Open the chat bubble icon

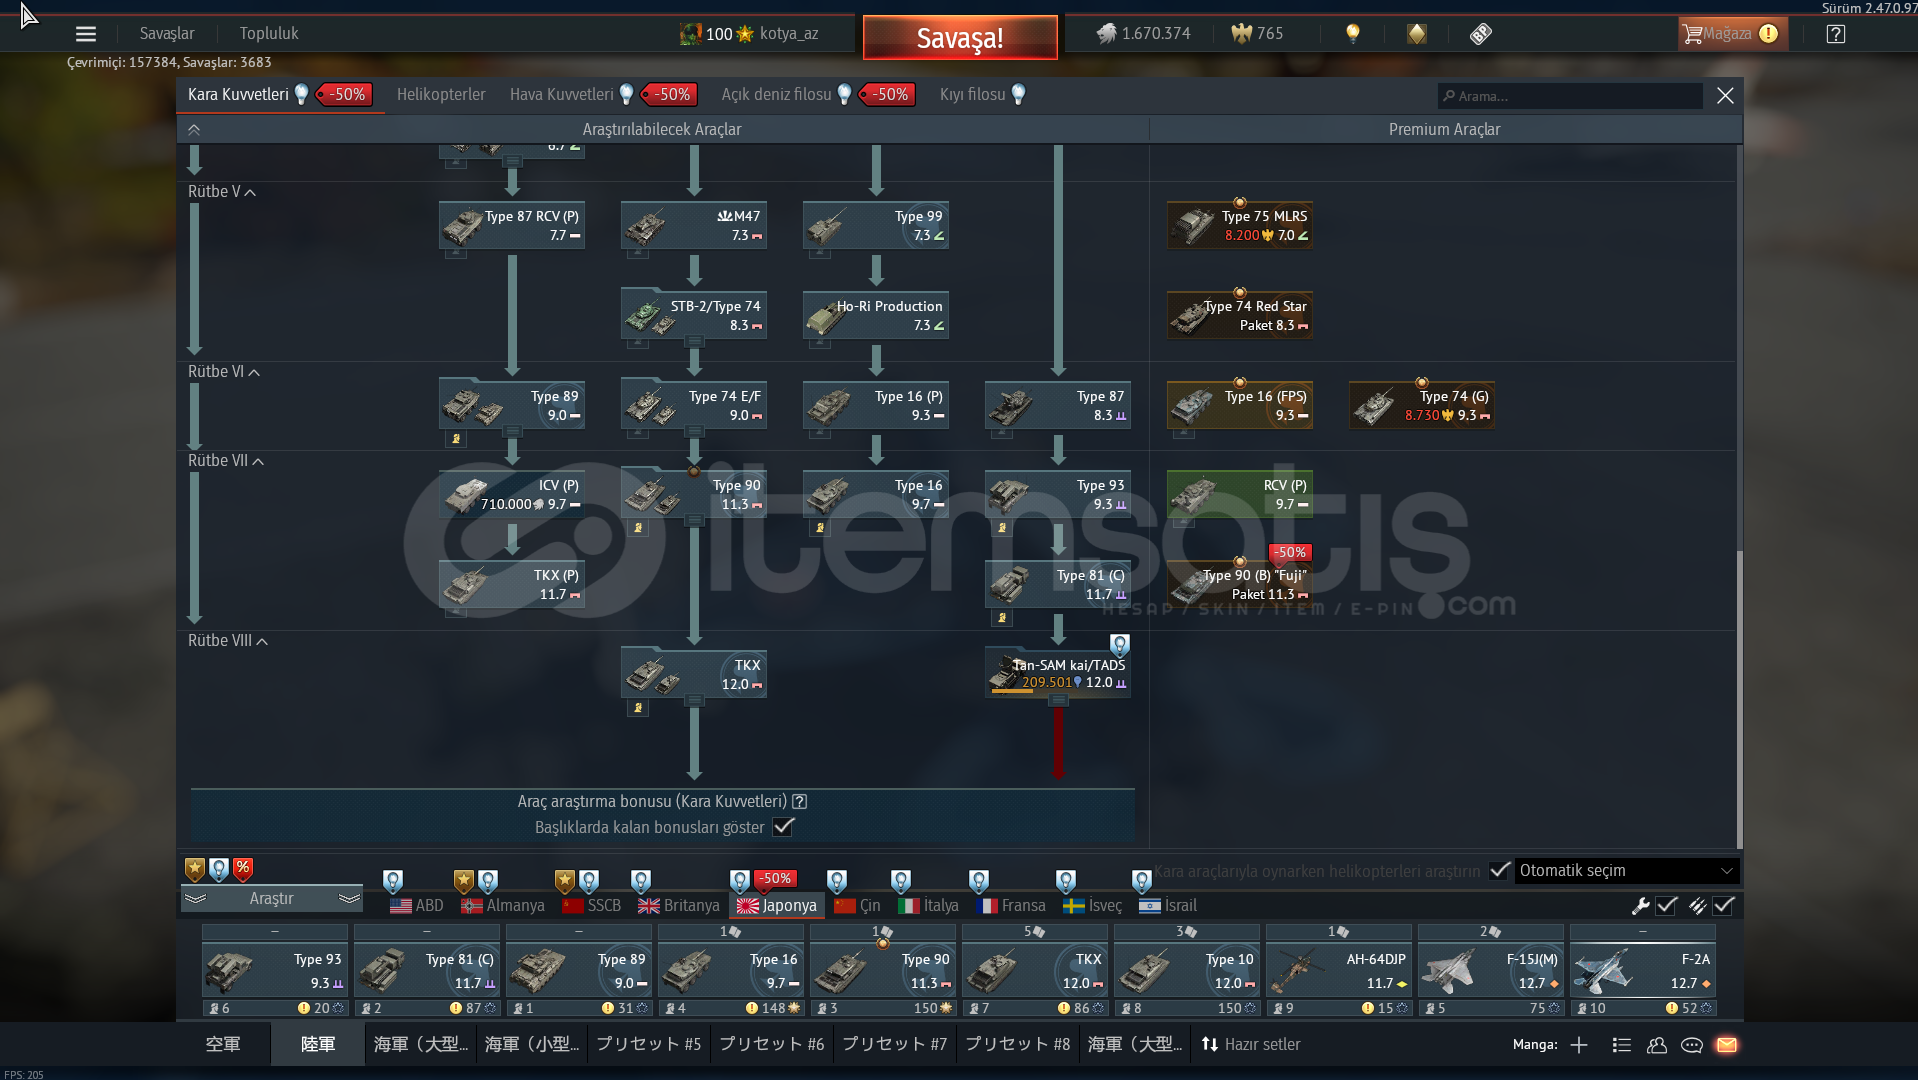pos(1692,1045)
